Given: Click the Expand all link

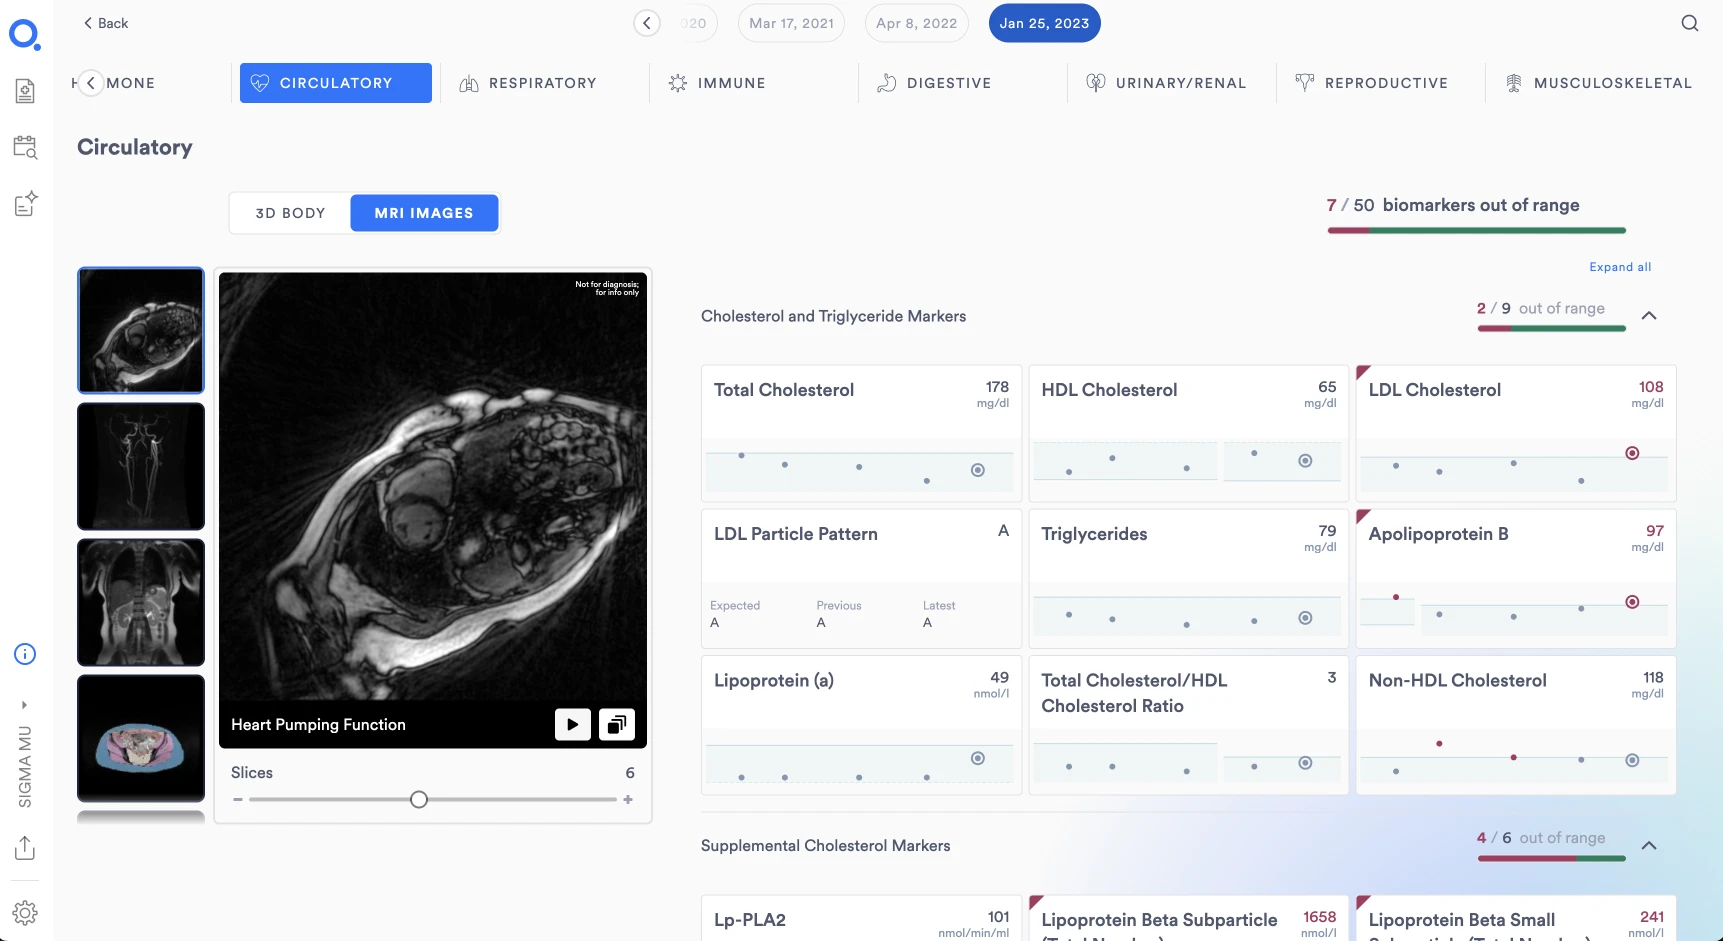Looking at the screenshot, I should [1620, 267].
